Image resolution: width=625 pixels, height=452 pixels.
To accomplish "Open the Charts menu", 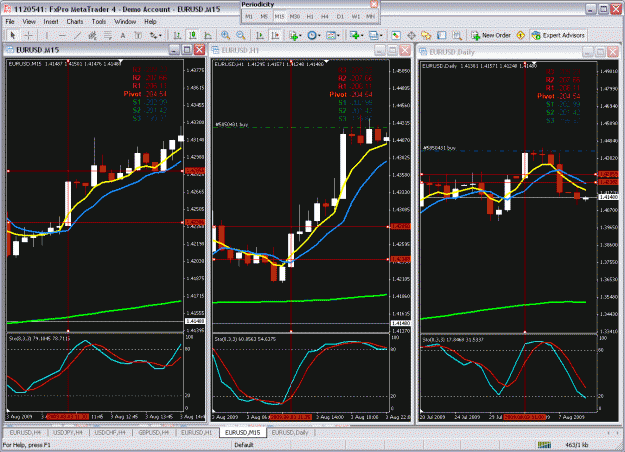I will [x=75, y=22].
